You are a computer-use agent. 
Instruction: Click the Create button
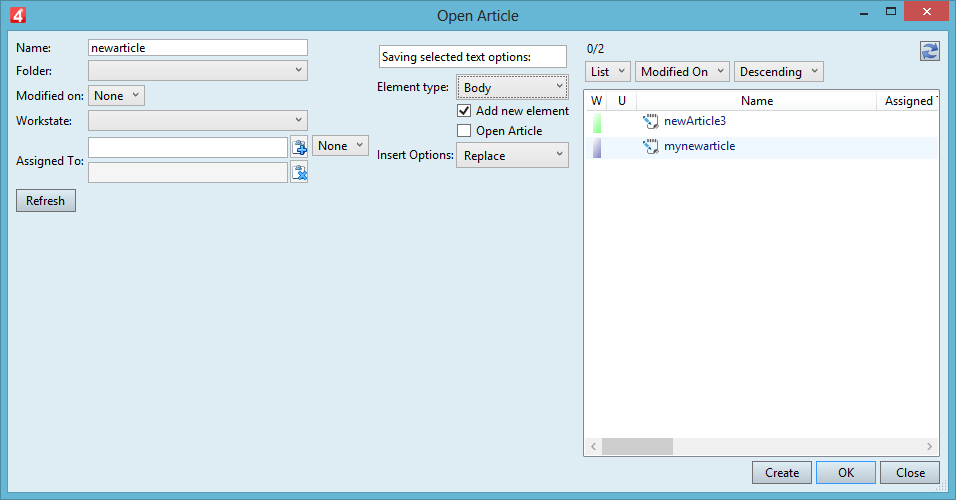782,473
